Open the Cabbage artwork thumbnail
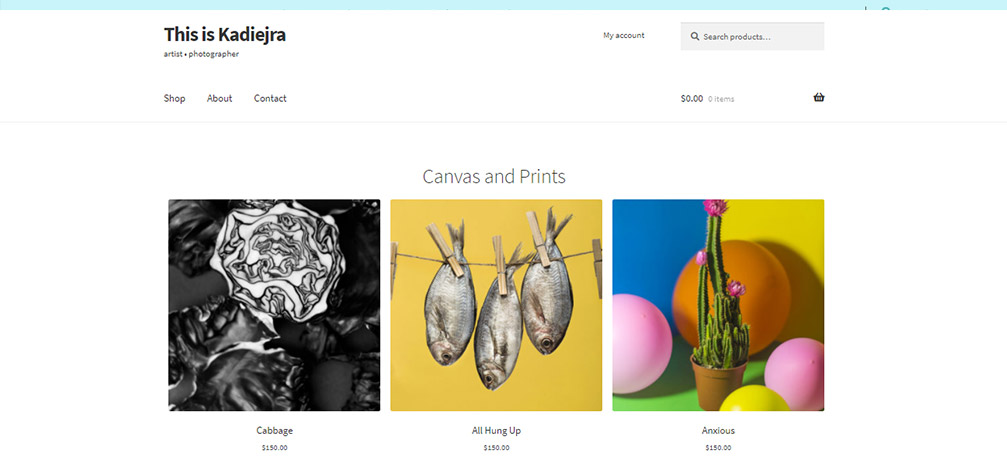1007x460 pixels. (274, 305)
